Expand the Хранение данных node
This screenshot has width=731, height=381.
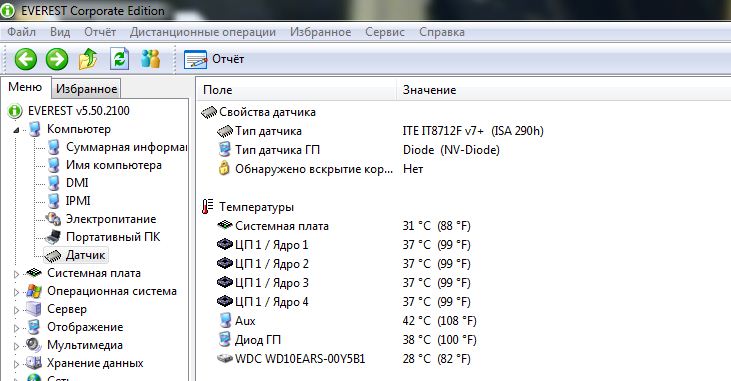[x=16, y=364]
